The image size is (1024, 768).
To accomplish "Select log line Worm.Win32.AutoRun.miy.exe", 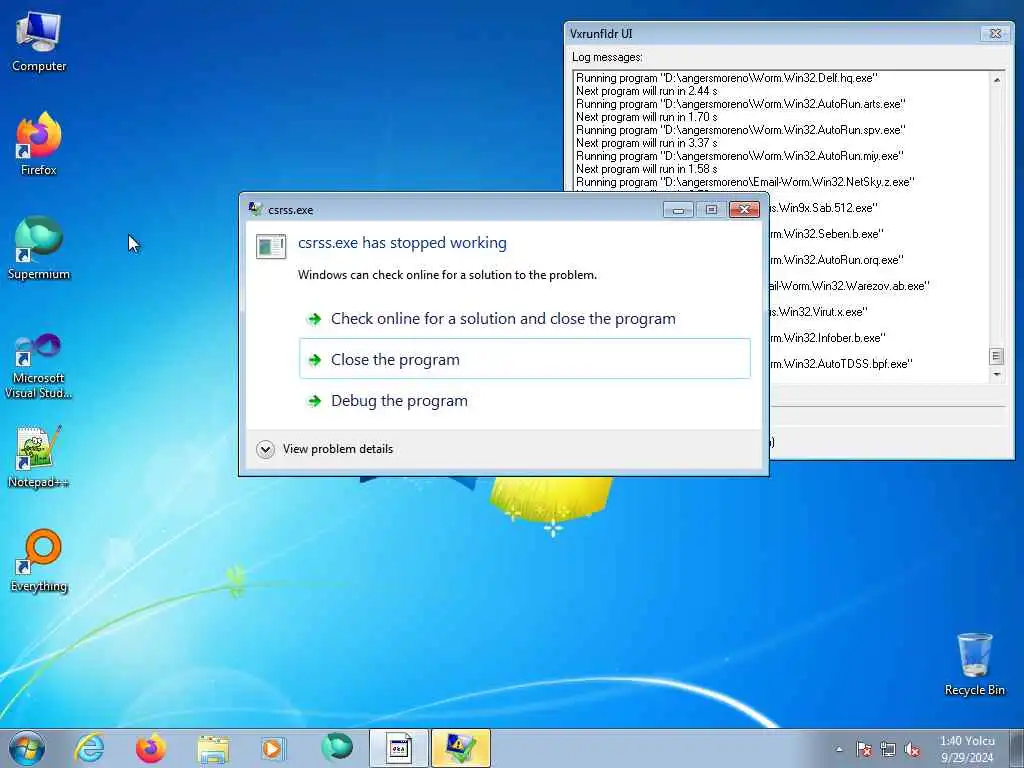I will pos(740,156).
